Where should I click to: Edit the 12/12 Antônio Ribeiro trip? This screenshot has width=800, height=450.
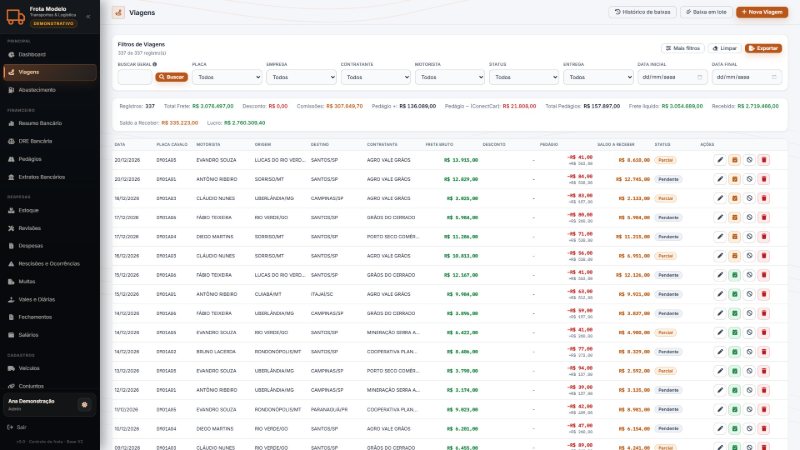pos(720,390)
